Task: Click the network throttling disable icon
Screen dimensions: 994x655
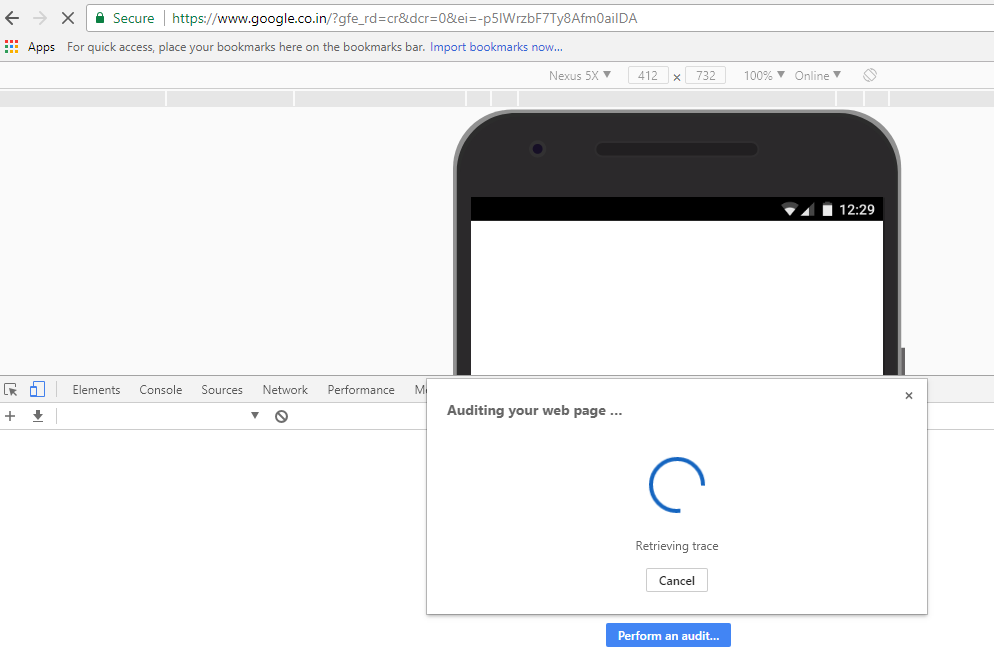Action: click(x=281, y=415)
